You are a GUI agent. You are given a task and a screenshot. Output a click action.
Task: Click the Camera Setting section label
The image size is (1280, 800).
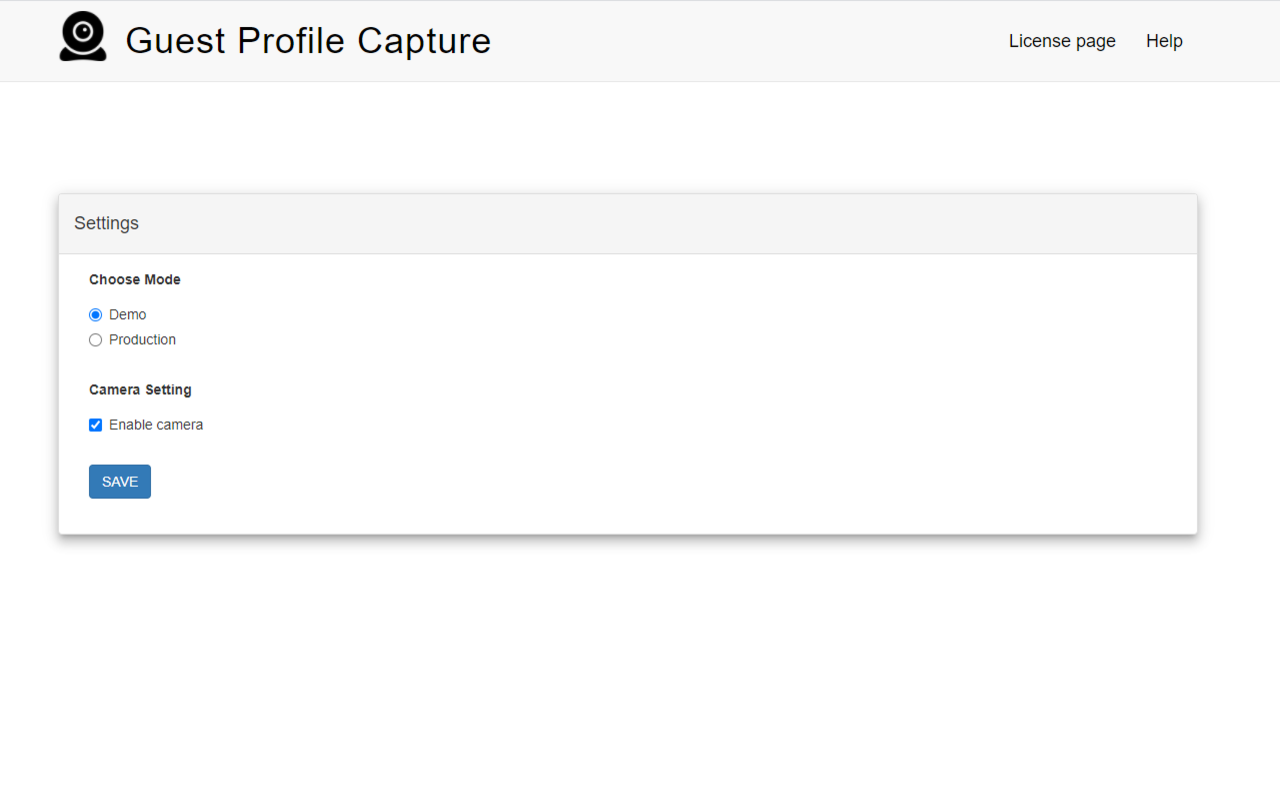click(x=140, y=389)
